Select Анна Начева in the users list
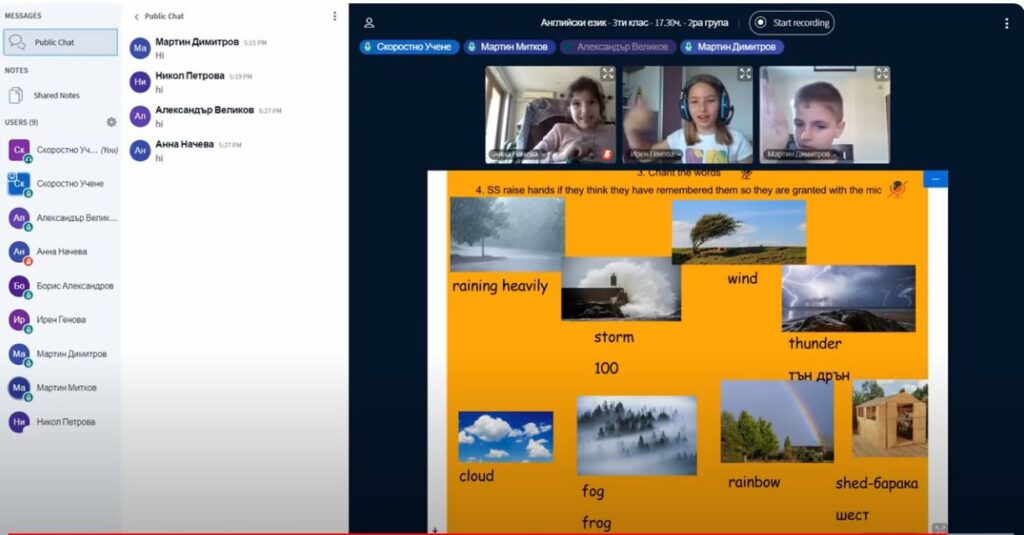This screenshot has width=1024, height=535. [x=61, y=252]
